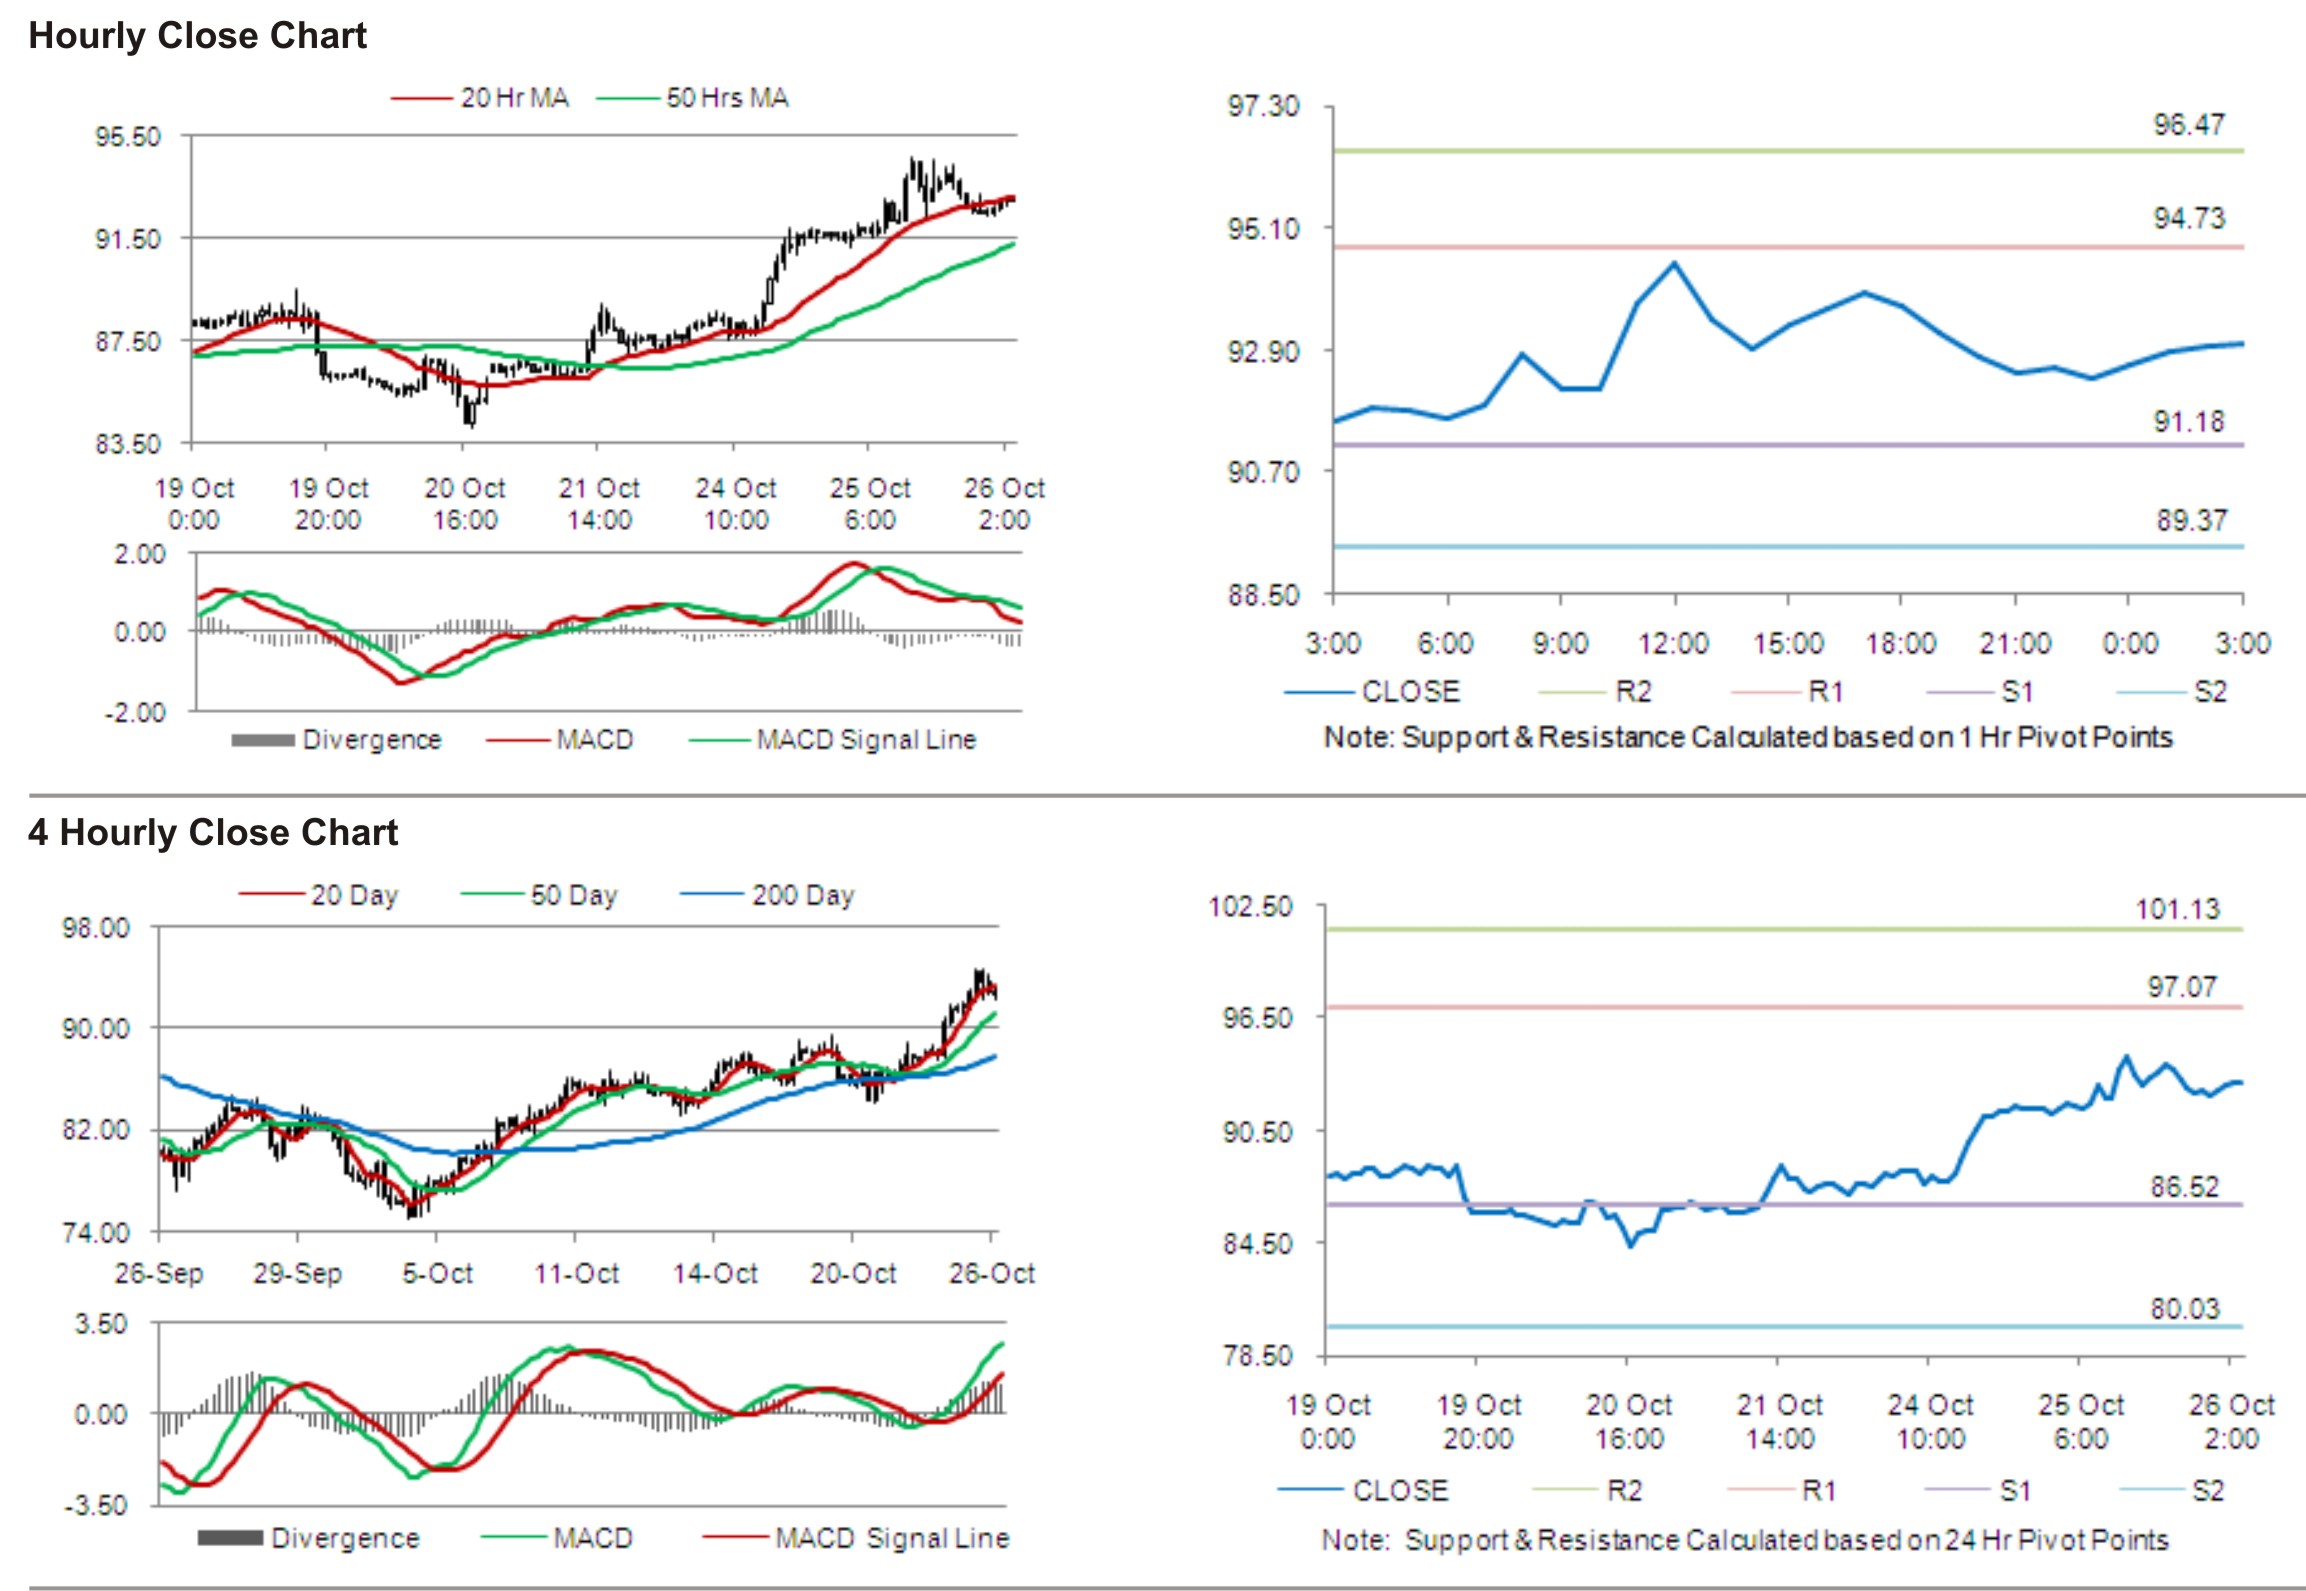Click "24 Oct 10:00" on hourly MA chart

point(736,504)
